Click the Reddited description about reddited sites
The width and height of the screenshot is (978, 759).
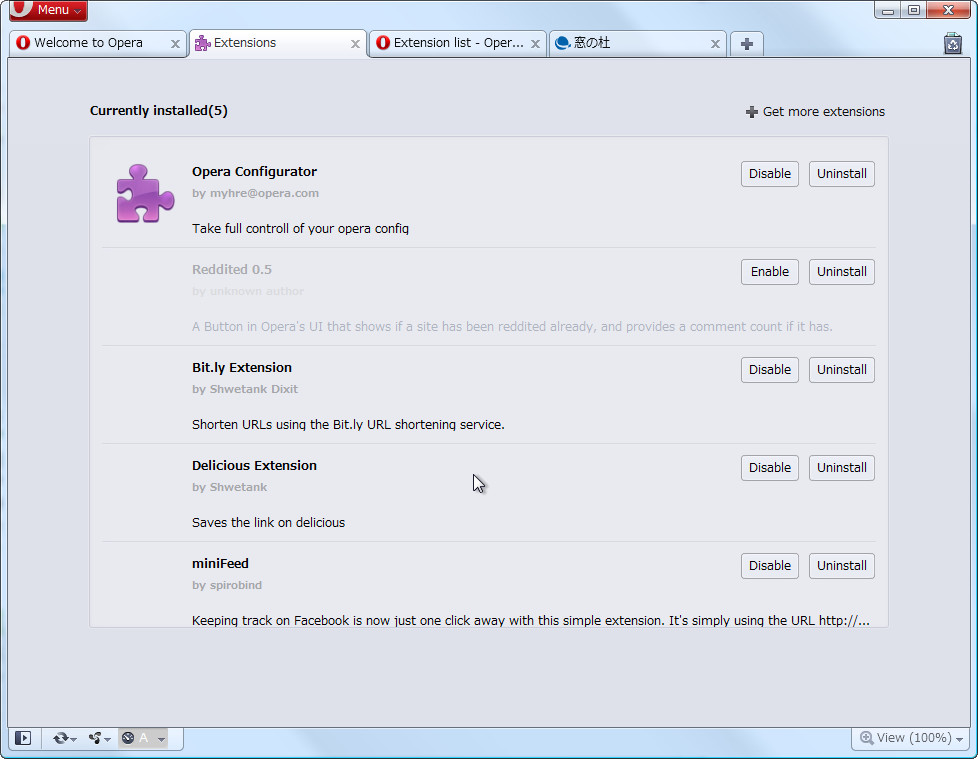coord(512,327)
